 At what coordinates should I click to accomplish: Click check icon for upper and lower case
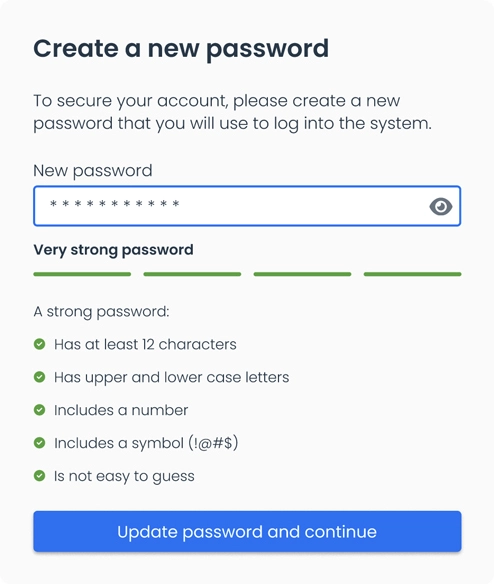[39, 377]
